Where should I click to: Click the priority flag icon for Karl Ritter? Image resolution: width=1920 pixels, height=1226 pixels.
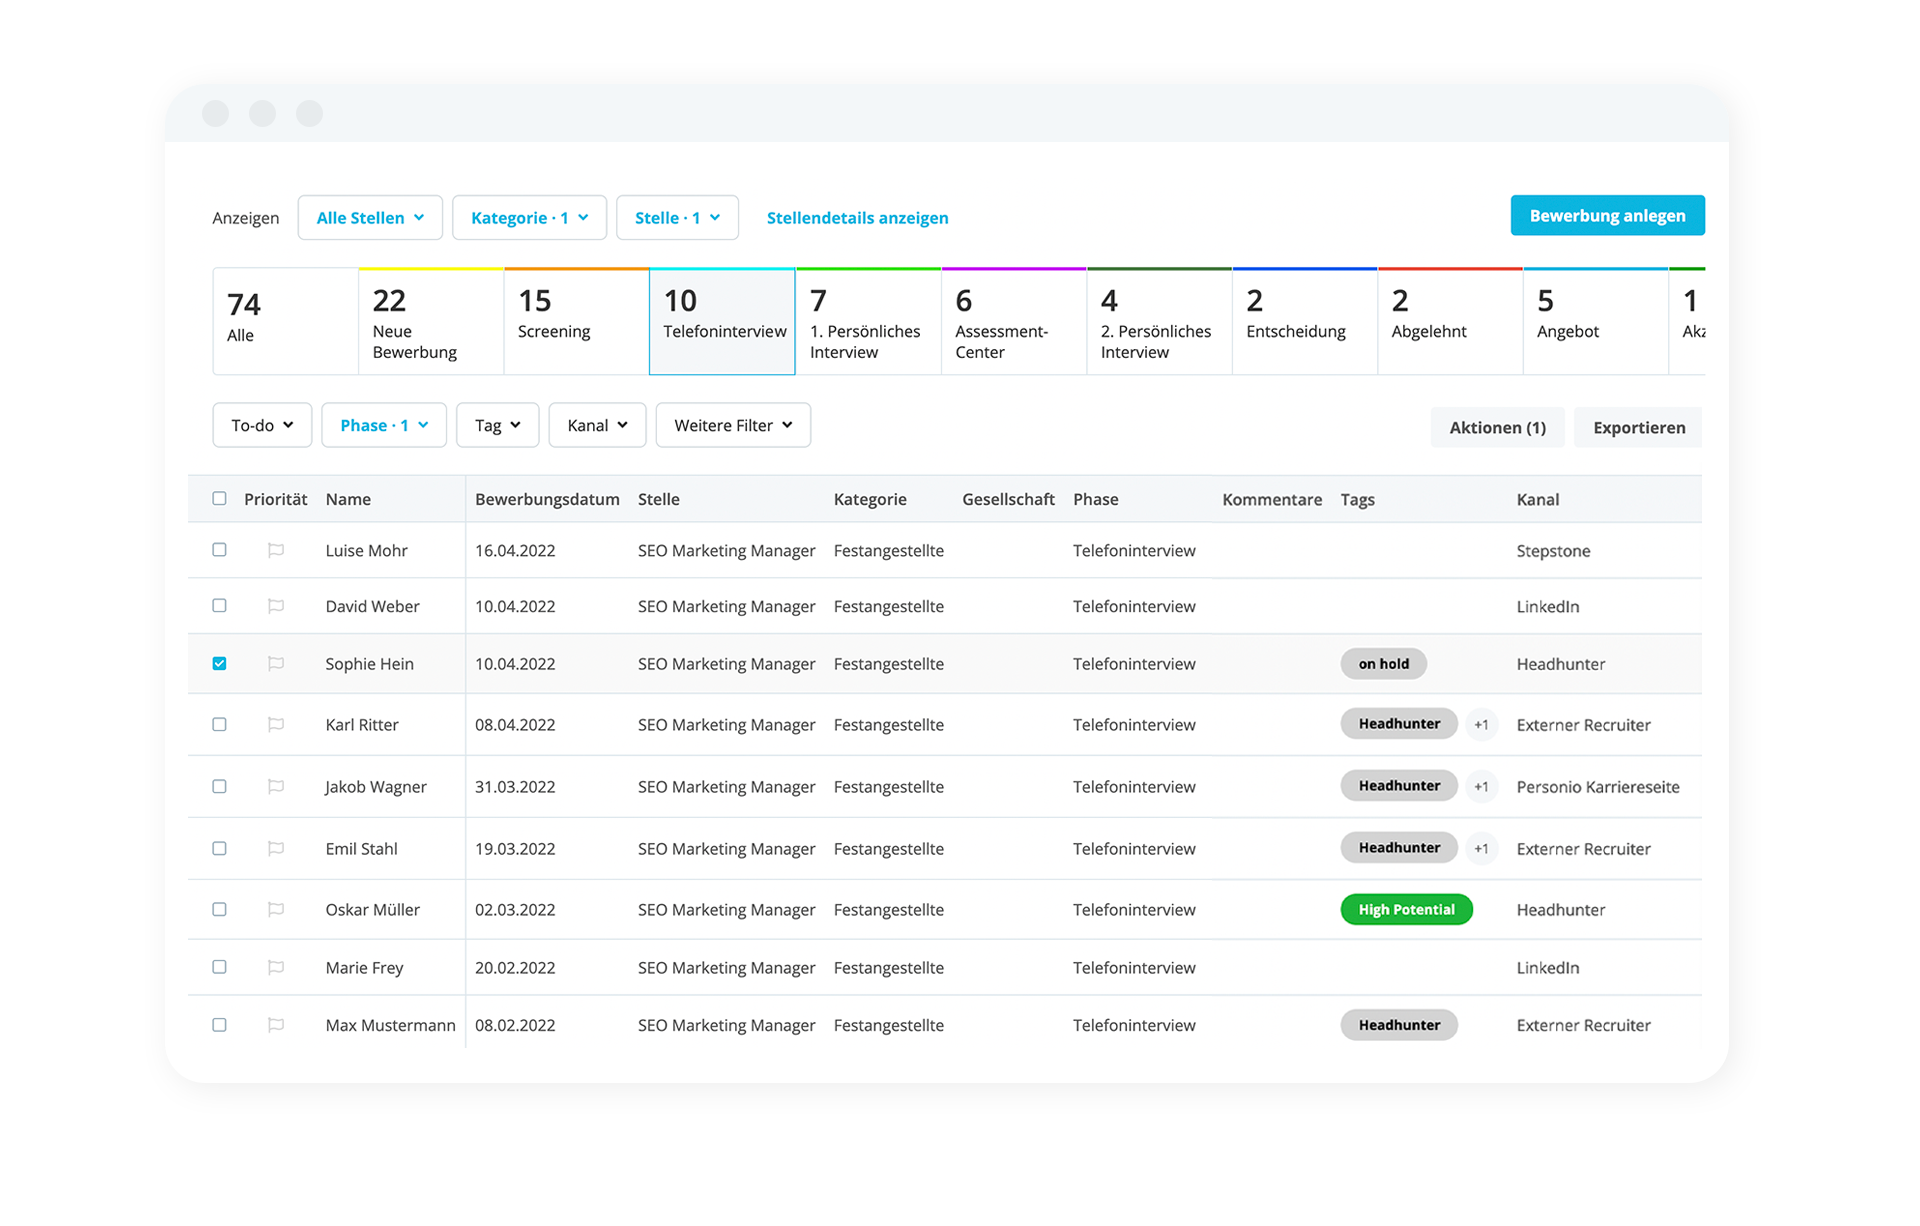[277, 725]
